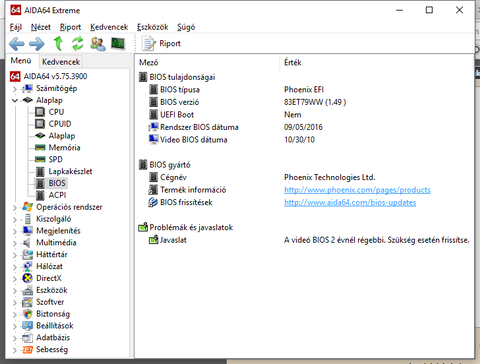
Task: Click the Riport toolbar button
Action: tap(161, 43)
